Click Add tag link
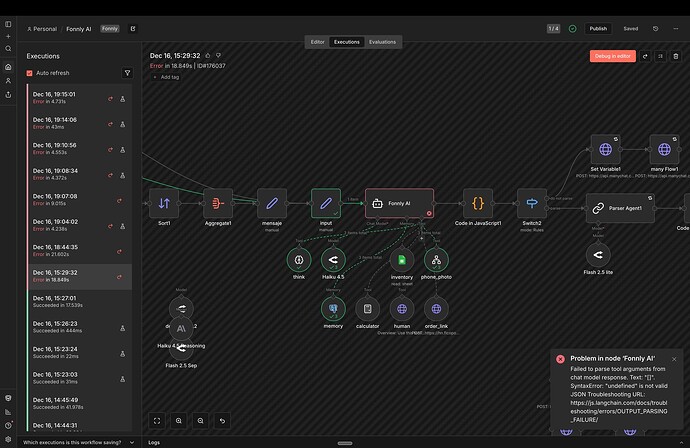 166,77
